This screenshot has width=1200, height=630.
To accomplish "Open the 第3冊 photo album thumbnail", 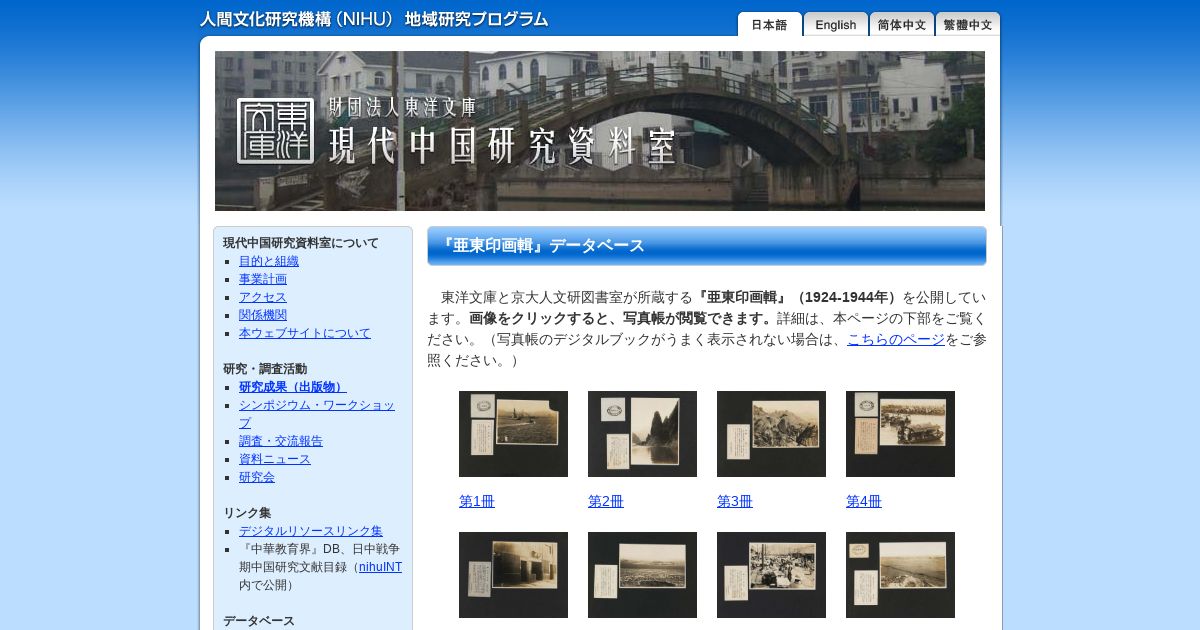I will pos(771,434).
